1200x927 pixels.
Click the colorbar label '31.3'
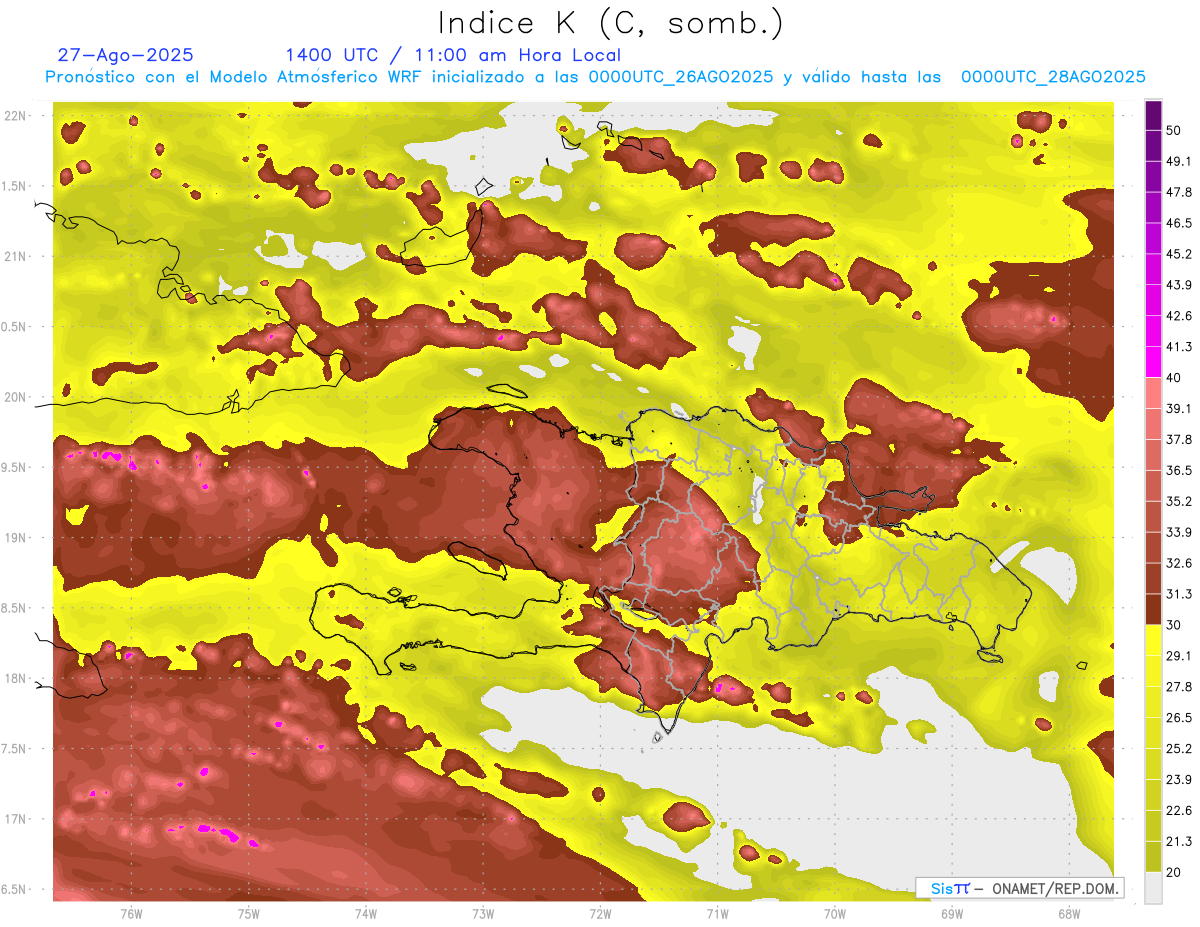click(x=1179, y=594)
